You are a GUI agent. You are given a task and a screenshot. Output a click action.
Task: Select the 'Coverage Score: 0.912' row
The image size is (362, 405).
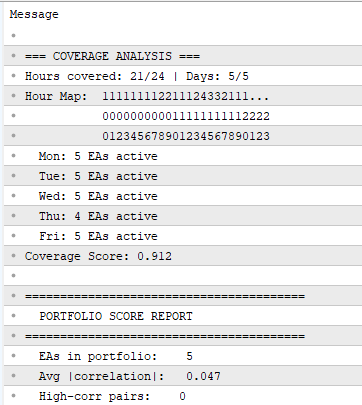(x=183, y=256)
